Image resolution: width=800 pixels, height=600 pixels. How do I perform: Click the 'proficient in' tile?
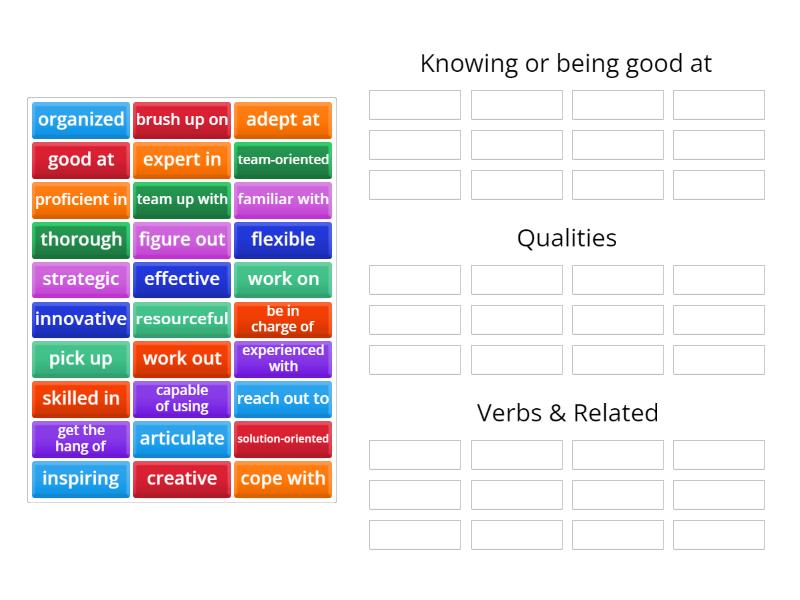coord(80,200)
